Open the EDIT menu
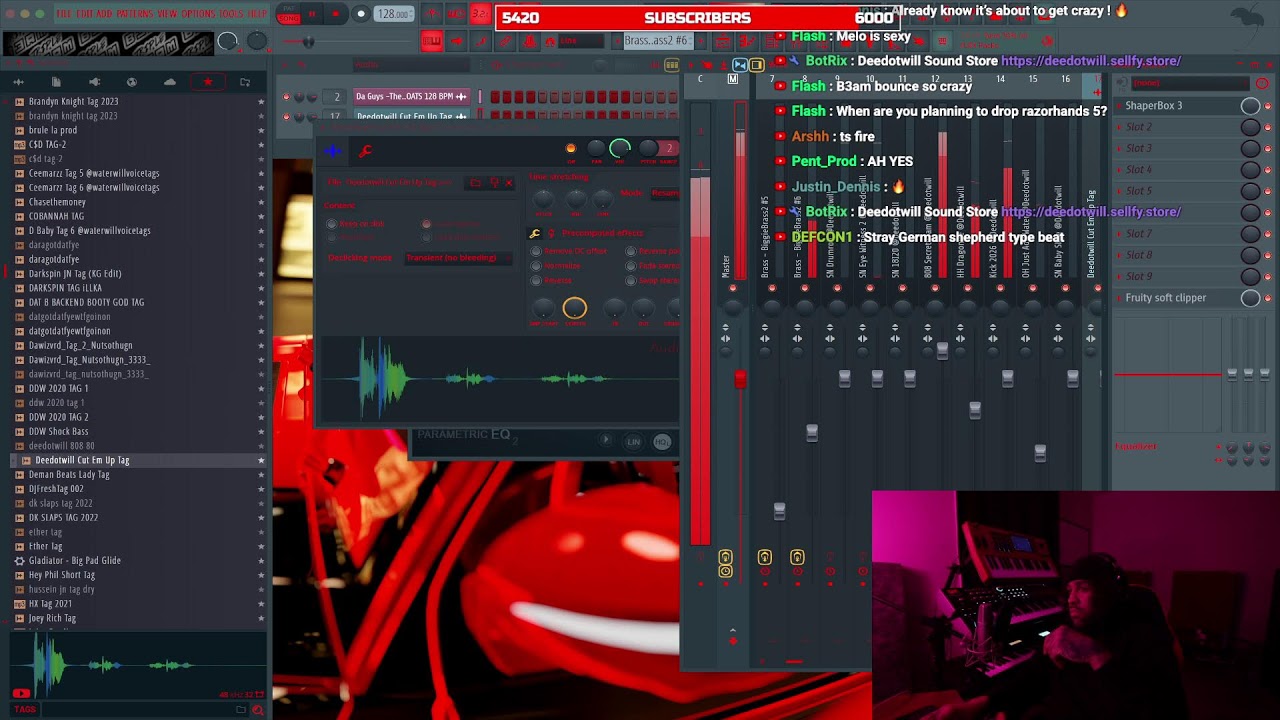This screenshot has width=1280, height=720. (83, 14)
